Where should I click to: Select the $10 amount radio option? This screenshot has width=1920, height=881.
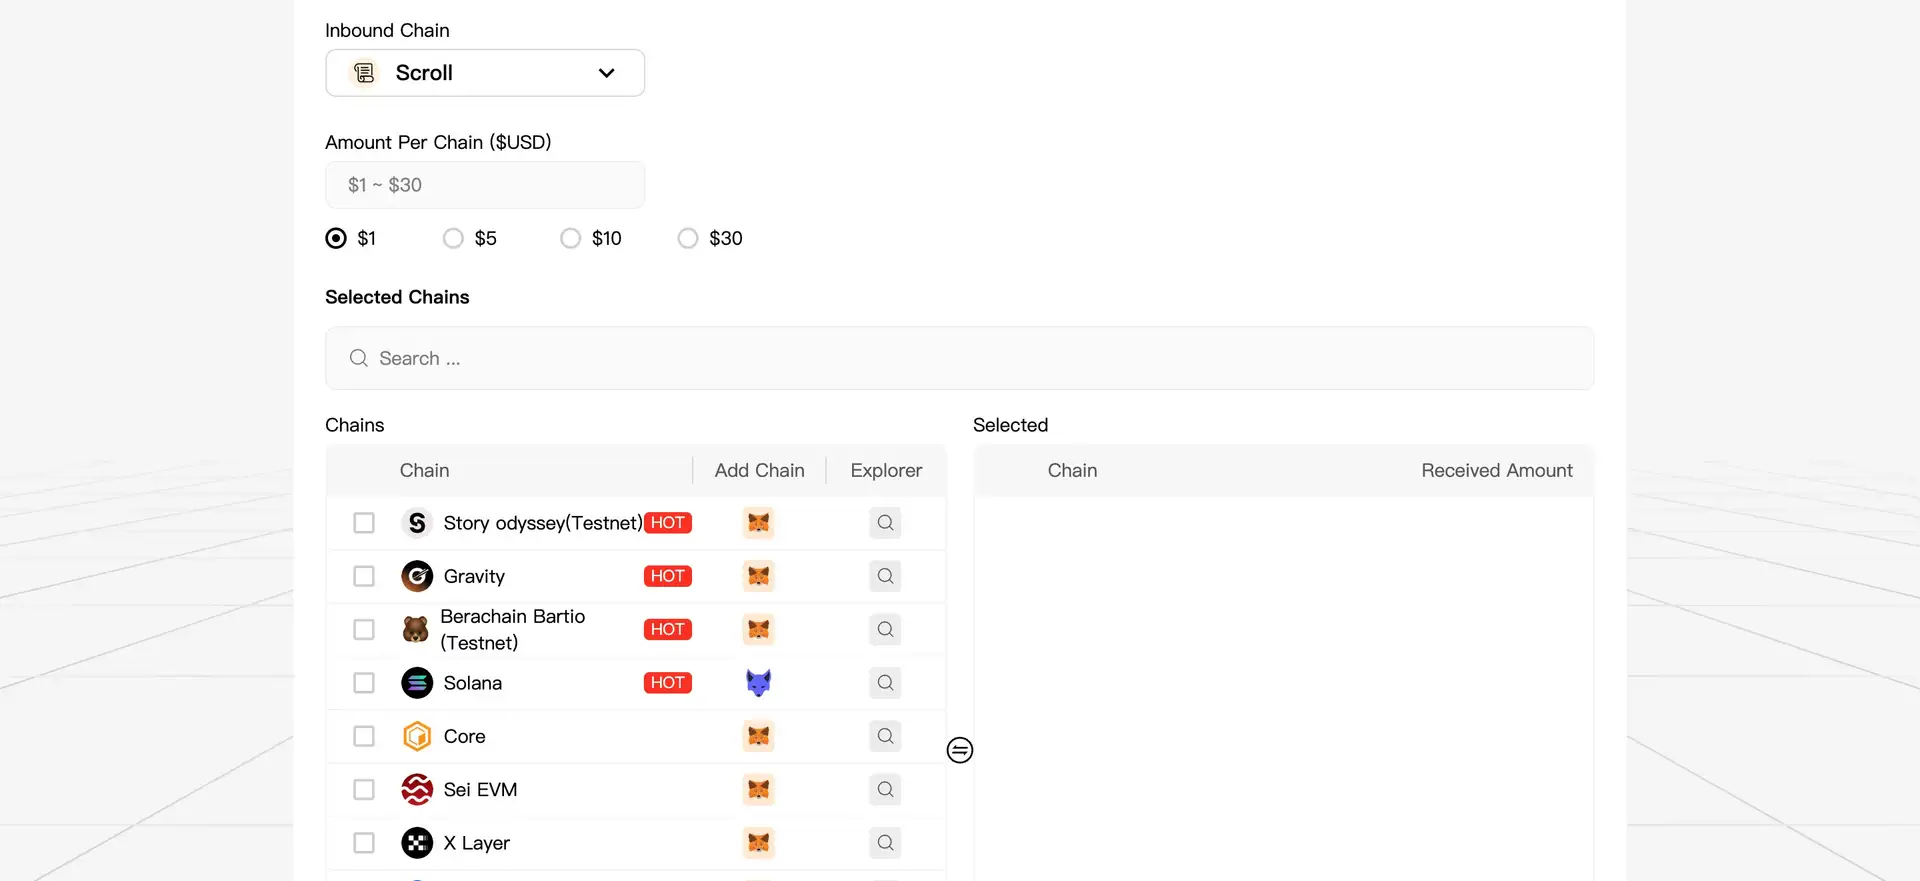(x=571, y=238)
